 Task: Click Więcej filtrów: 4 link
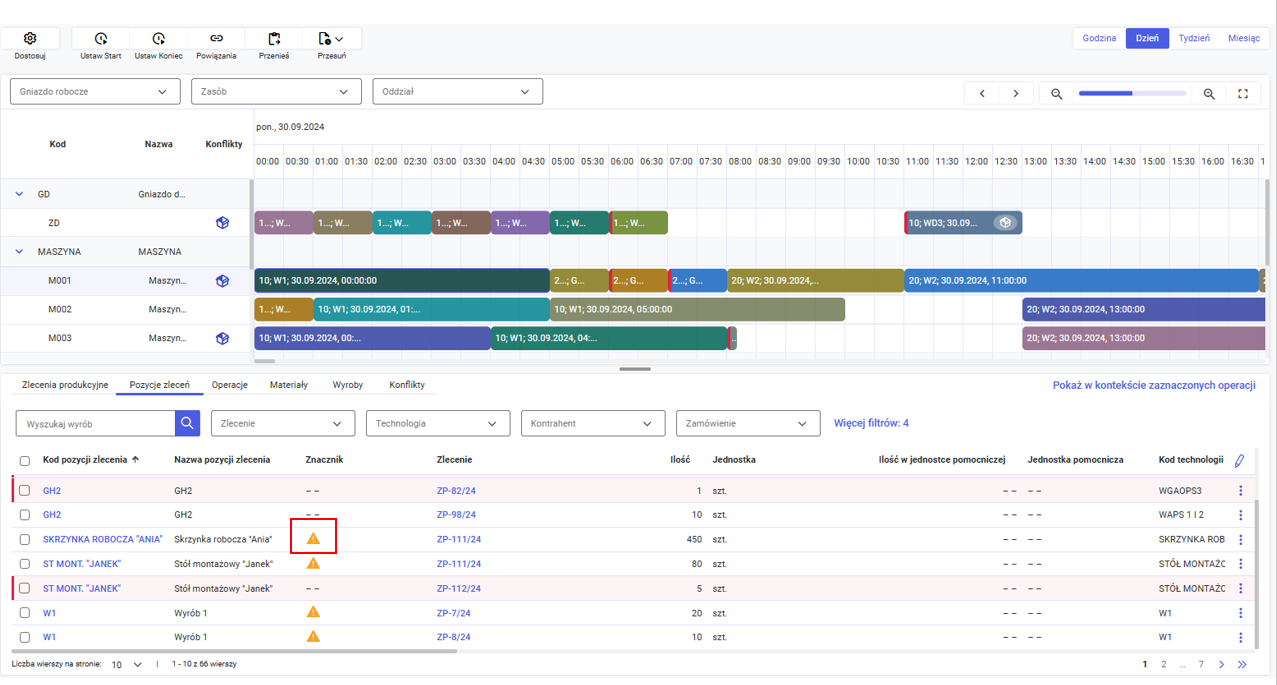tap(871, 424)
